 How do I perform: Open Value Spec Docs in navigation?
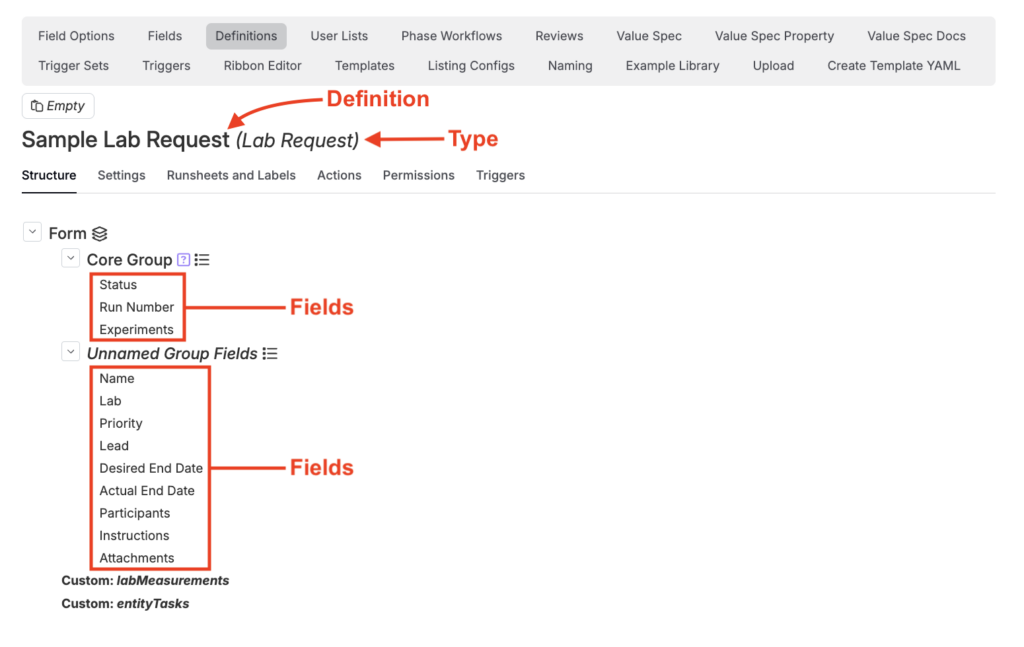click(916, 36)
